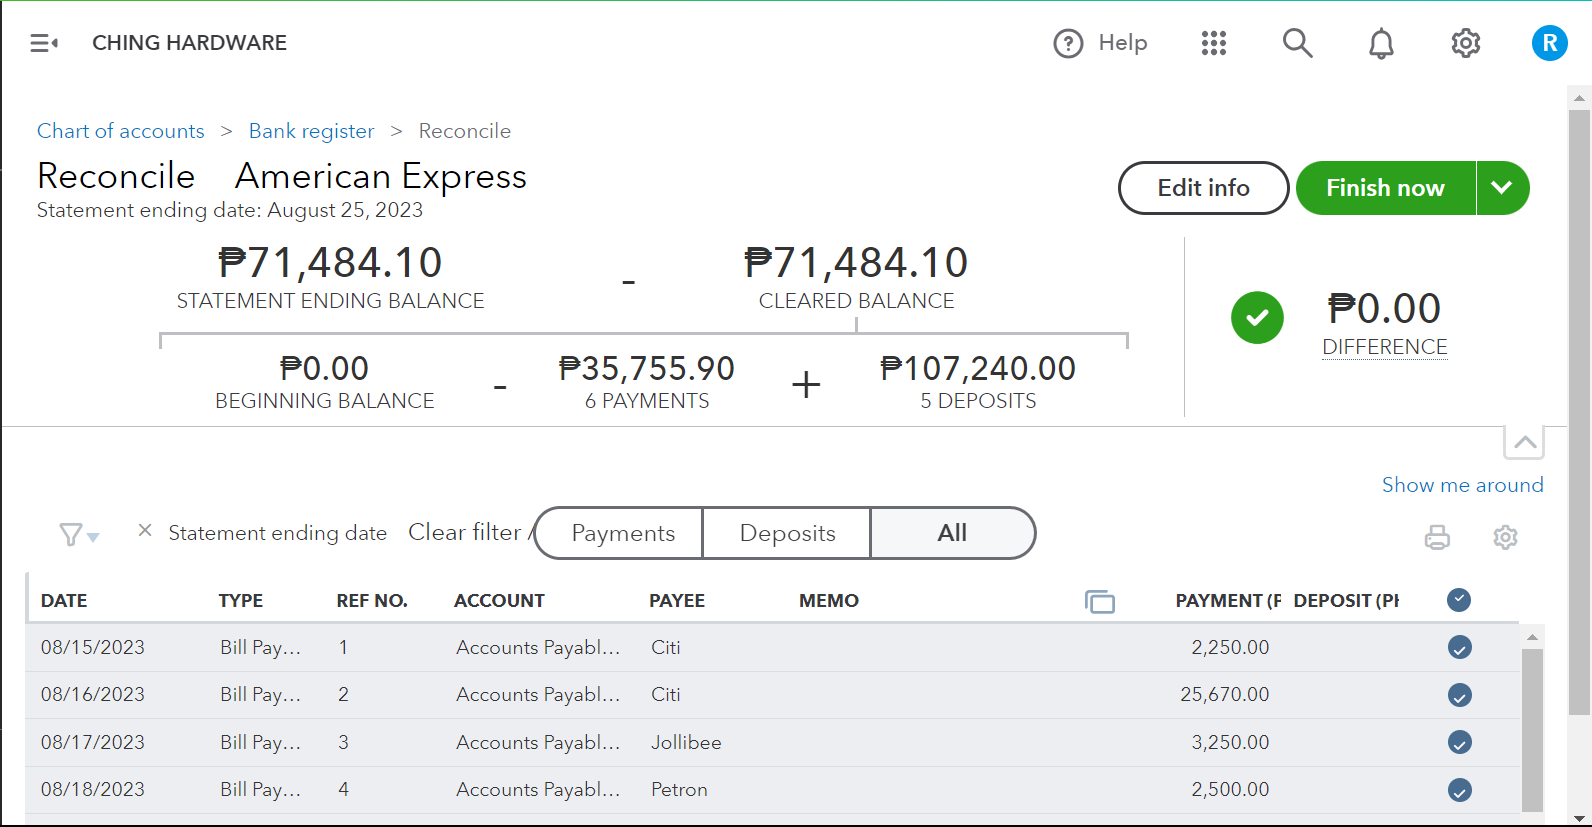Expand the Finish now dropdown arrow
The height and width of the screenshot is (827, 1592).
(1502, 188)
